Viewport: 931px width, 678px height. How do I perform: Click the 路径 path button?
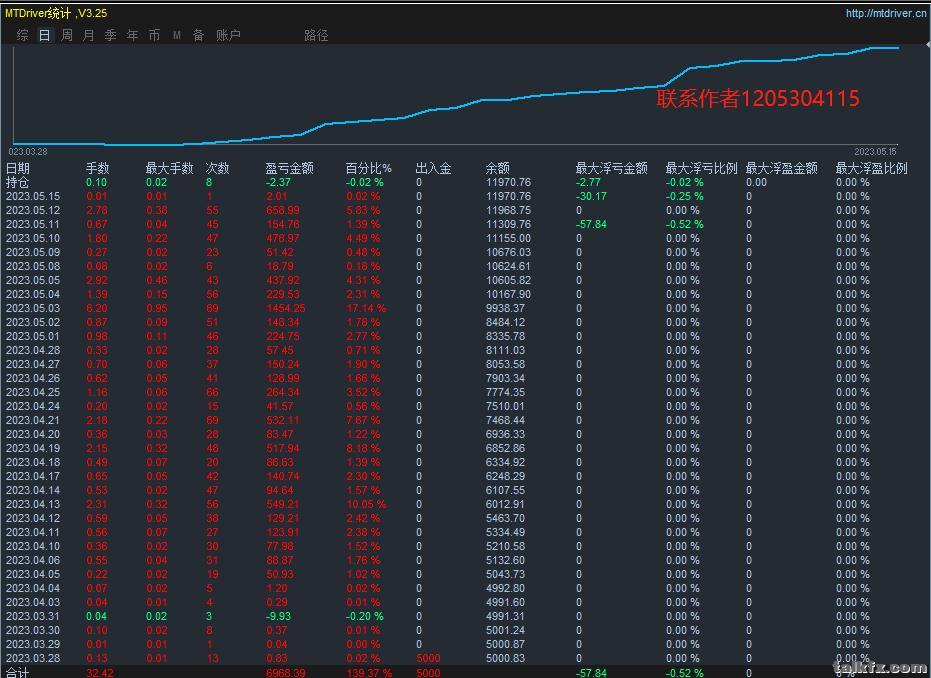pos(316,35)
